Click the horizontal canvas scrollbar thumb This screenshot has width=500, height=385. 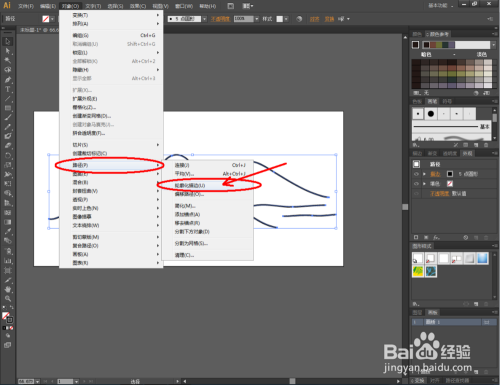[292, 381]
